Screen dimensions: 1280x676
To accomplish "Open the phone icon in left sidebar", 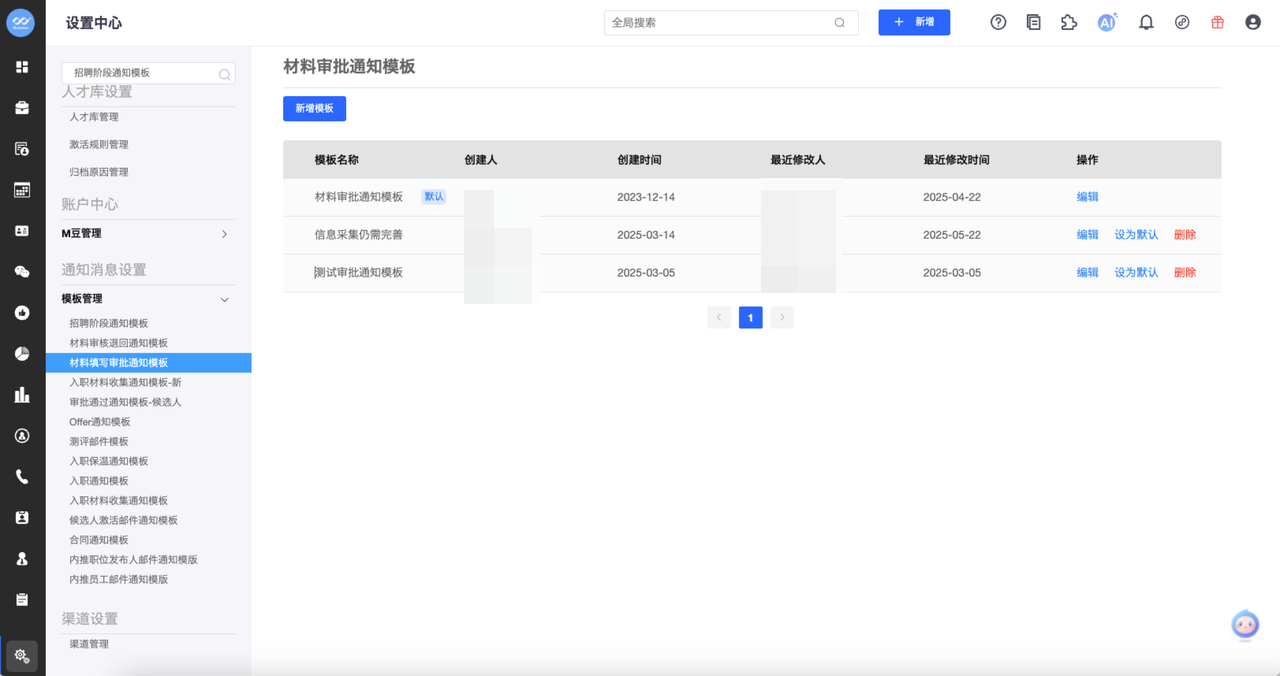I will coord(22,477).
